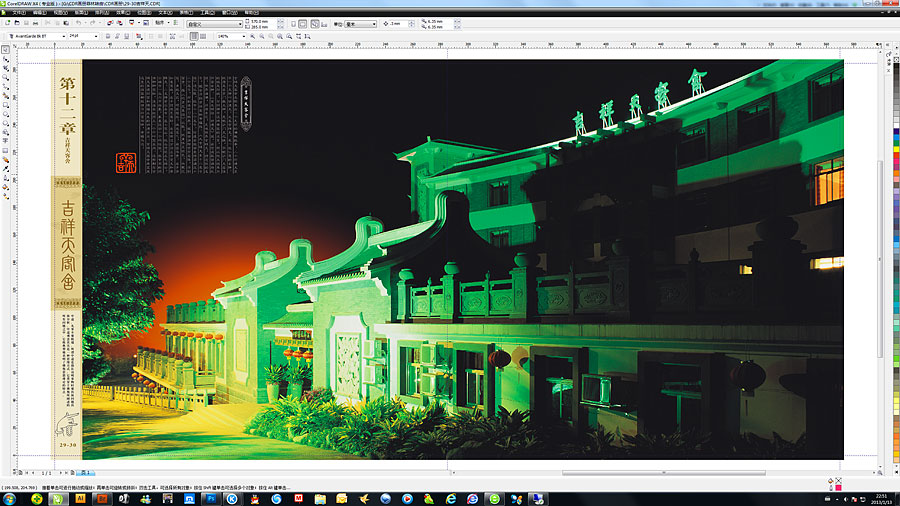Select the Pick tool in the toolbox
Screen dimensions: 900x506
click(6, 50)
